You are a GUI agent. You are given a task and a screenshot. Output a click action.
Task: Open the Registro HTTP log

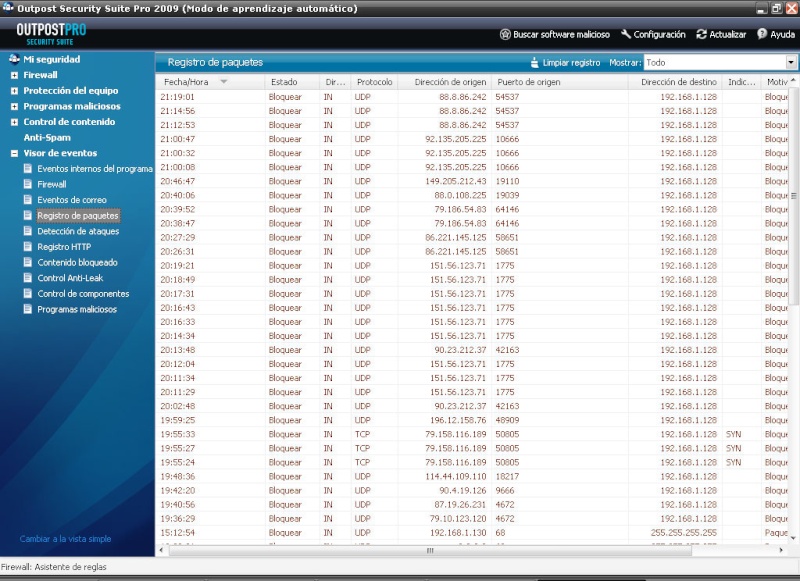[64, 247]
